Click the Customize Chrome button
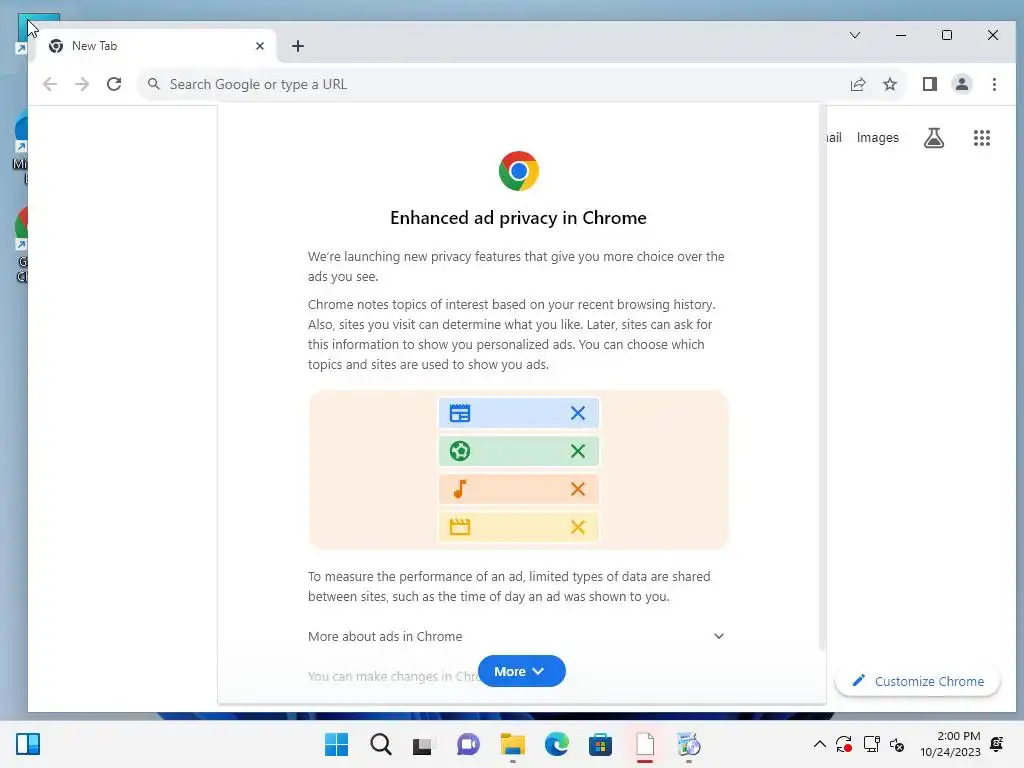Image resolution: width=1024 pixels, height=768 pixels. click(x=918, y=681)
